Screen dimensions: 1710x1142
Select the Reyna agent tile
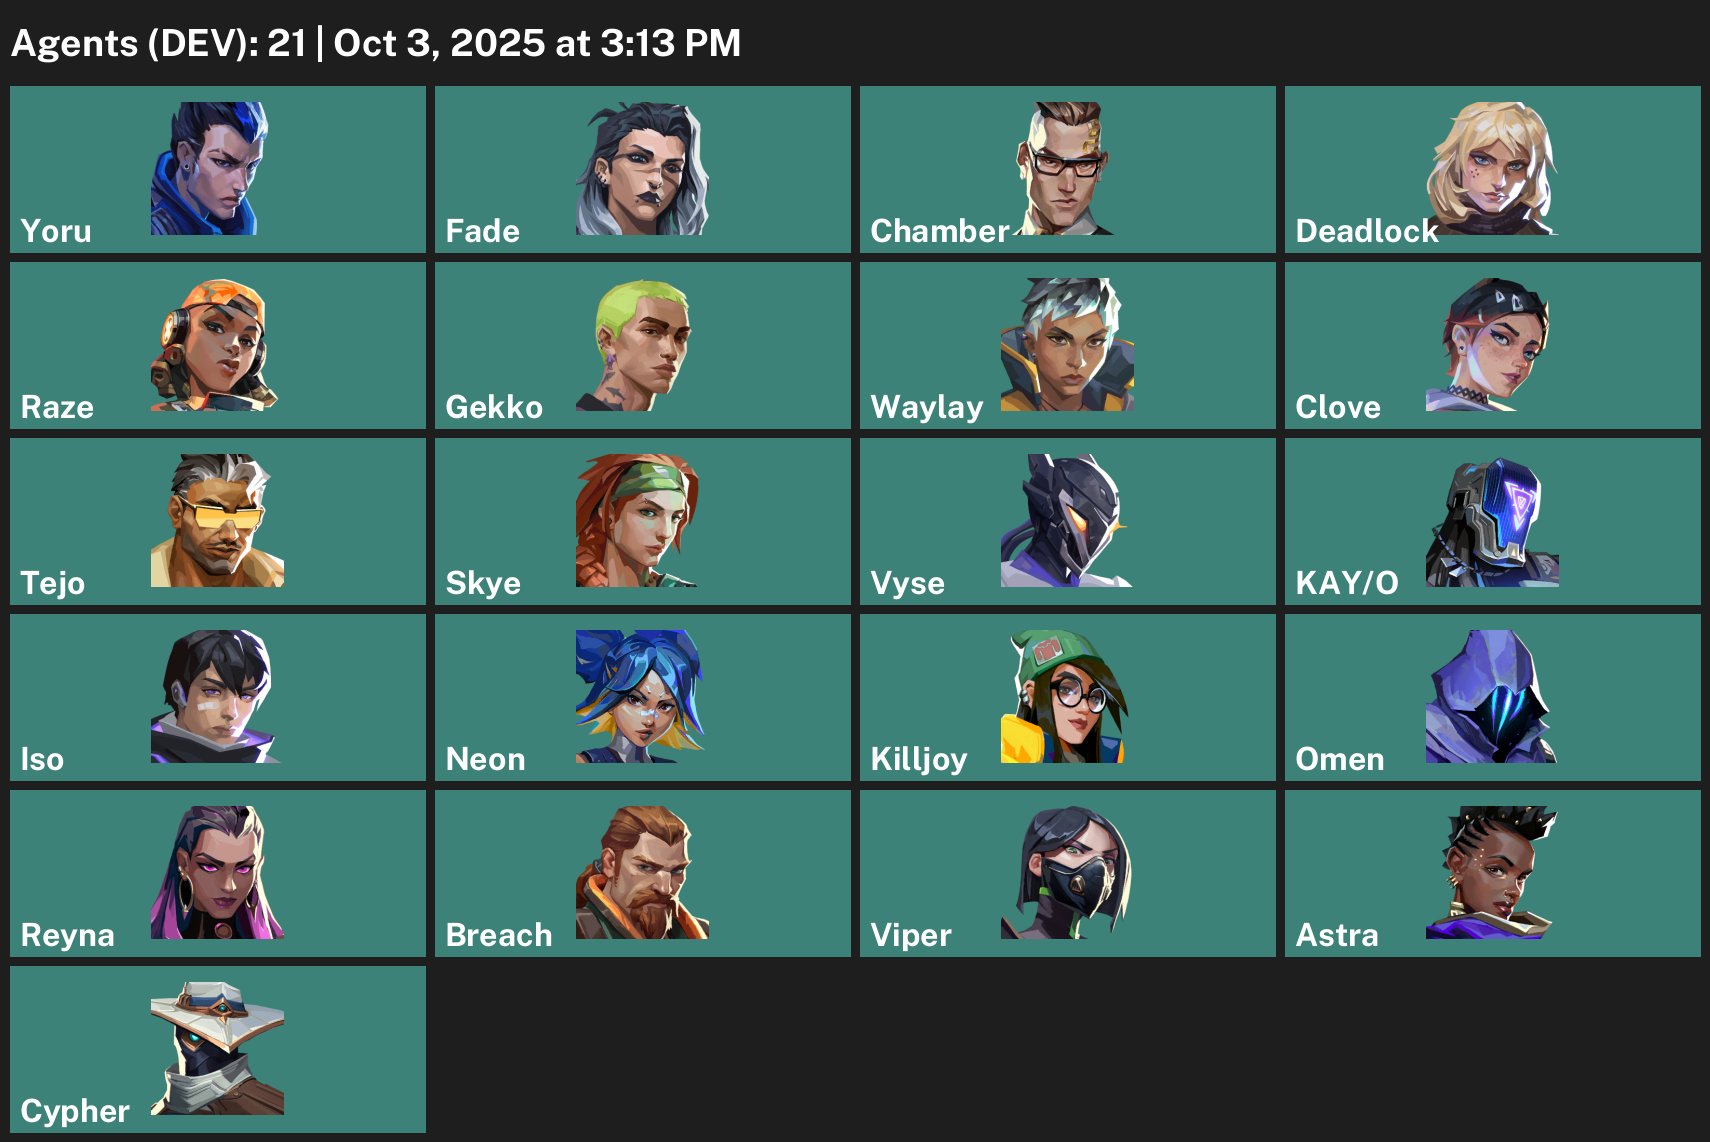pyautogui.click(x=218, y=873)
